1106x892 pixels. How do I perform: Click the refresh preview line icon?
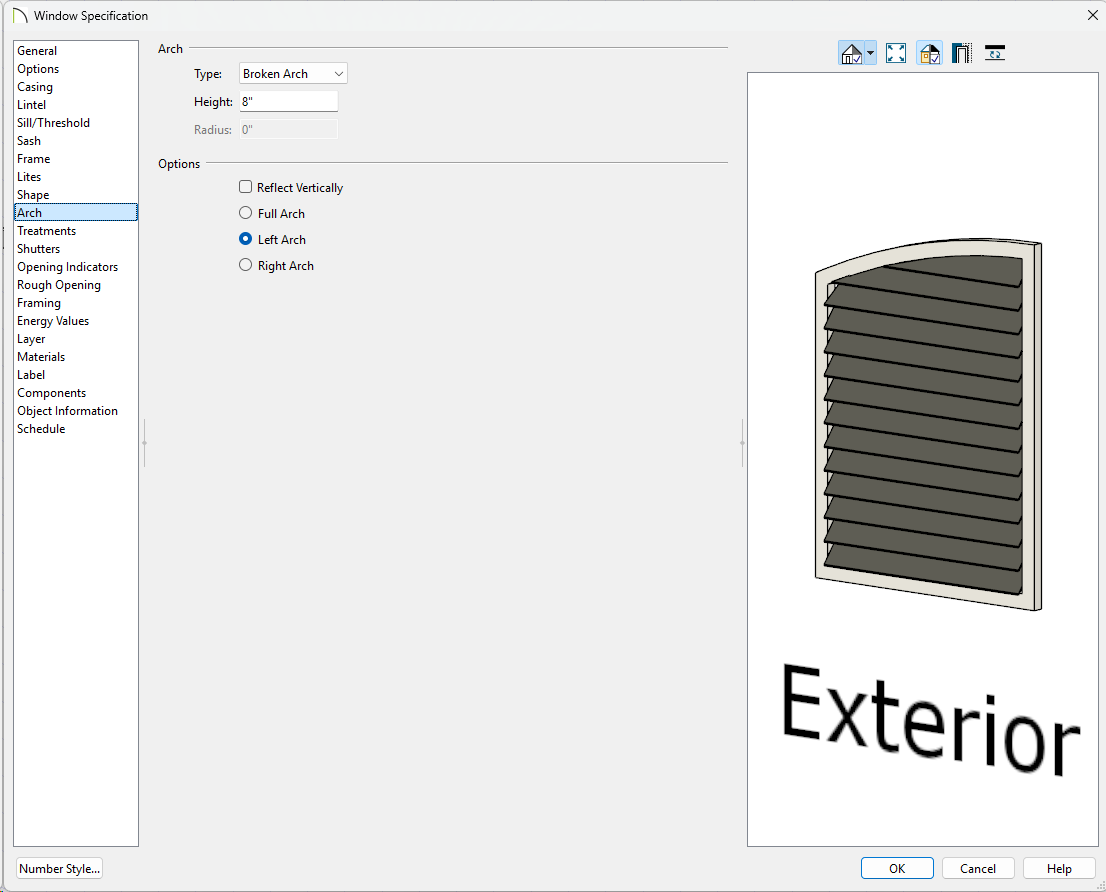point(995,54)
